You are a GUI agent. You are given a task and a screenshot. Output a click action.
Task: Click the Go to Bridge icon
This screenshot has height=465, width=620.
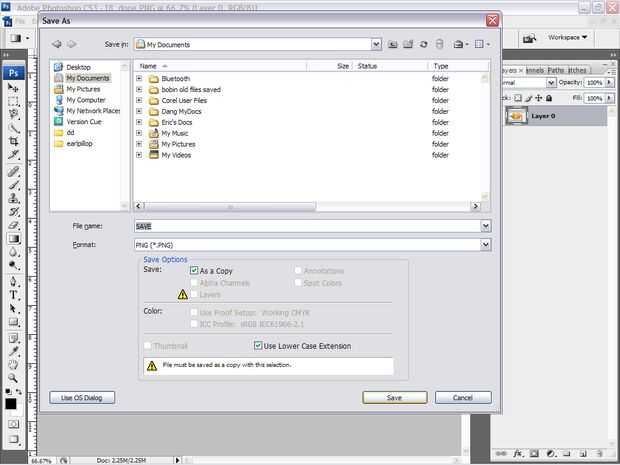coord(529,38)
